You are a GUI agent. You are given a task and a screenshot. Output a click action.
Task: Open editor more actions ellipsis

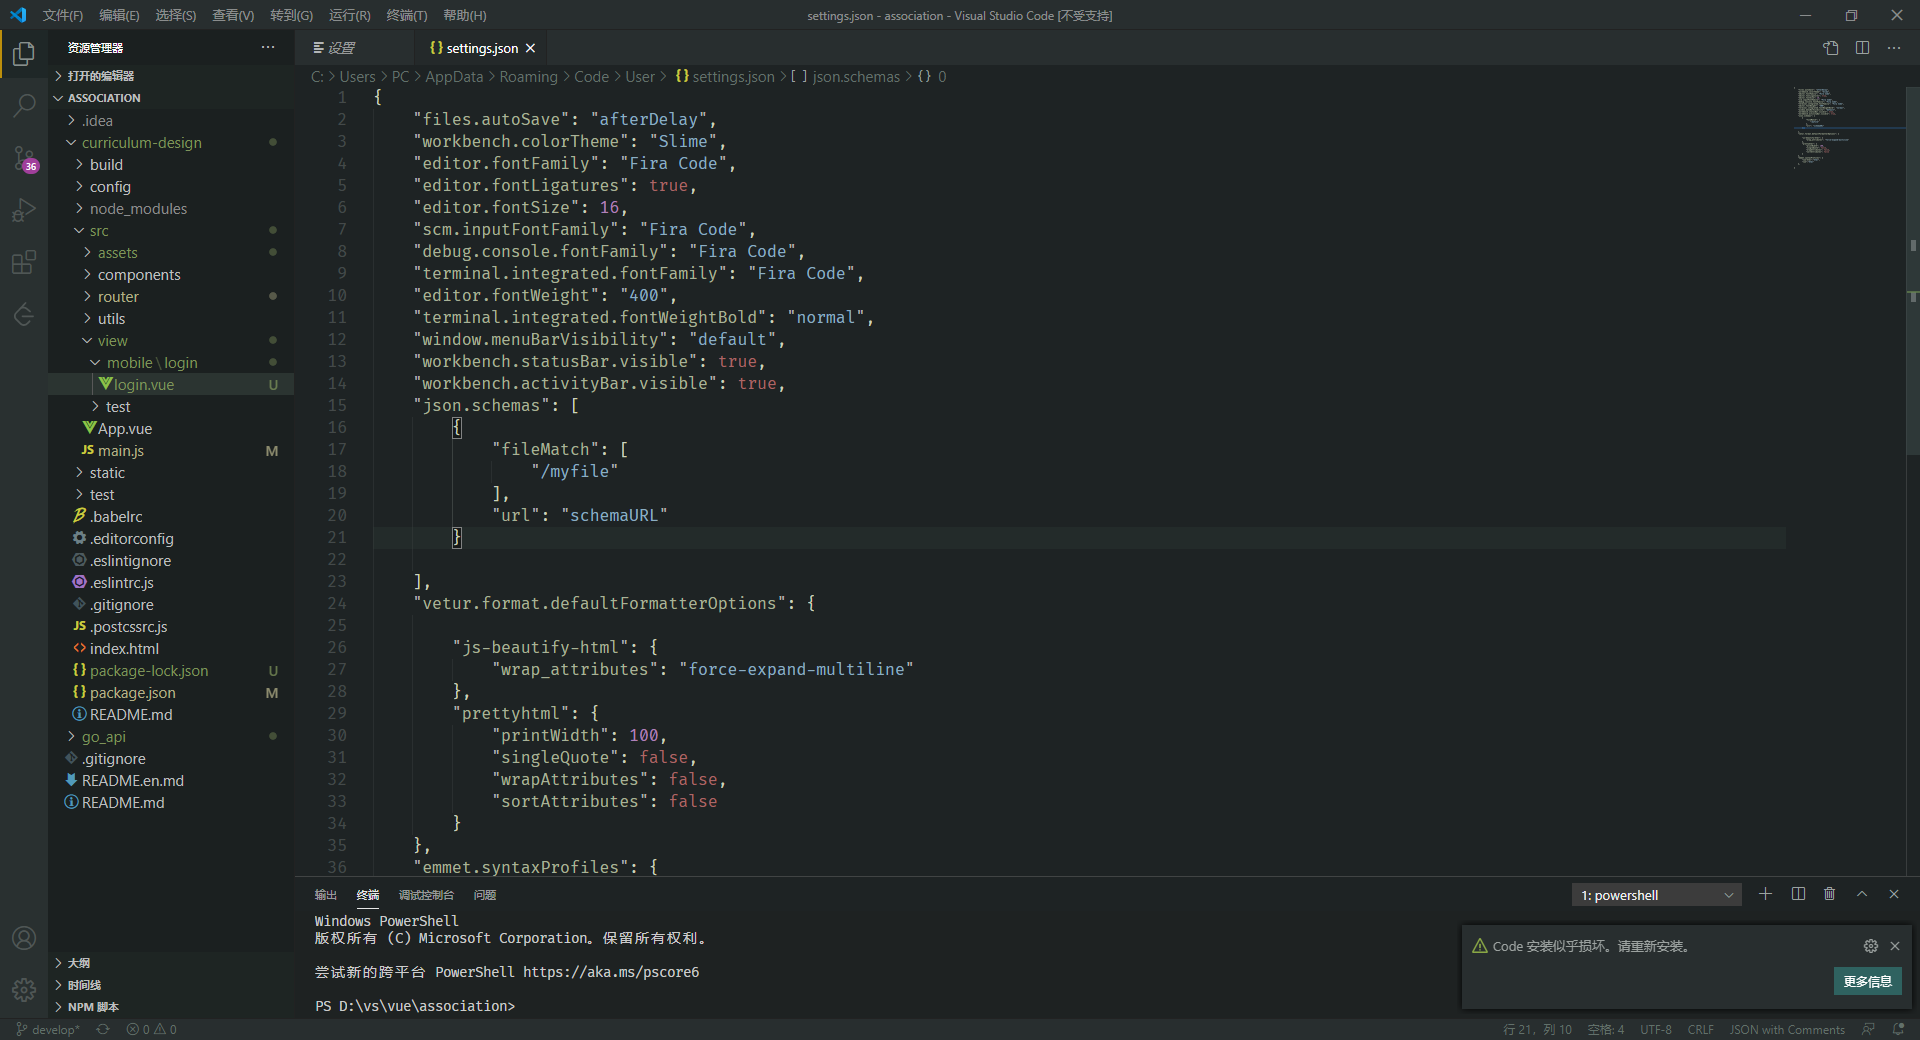click(x=1894, y=48)
